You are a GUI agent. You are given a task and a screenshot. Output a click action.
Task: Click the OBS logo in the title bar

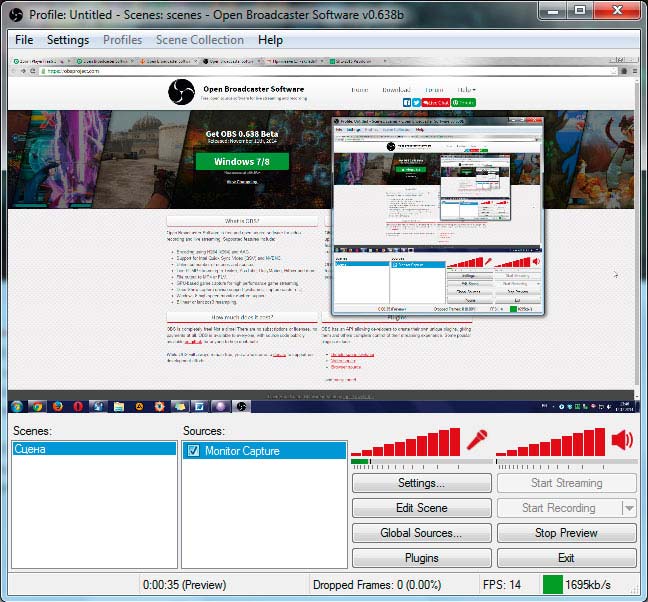coord(16,15)
